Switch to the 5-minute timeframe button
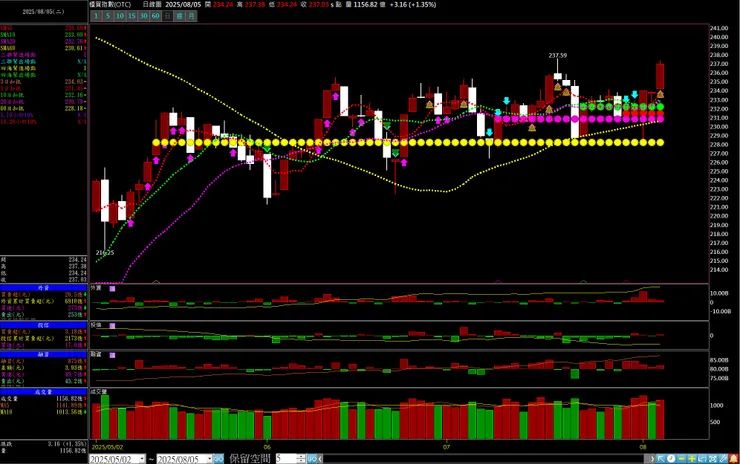The image size is (740, 464). click(x=108, y=16)
